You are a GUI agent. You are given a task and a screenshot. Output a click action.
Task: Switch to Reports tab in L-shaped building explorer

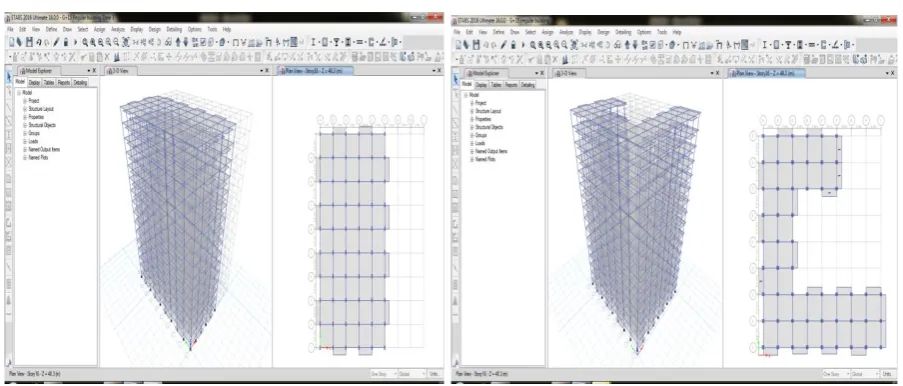click(511, 85)
